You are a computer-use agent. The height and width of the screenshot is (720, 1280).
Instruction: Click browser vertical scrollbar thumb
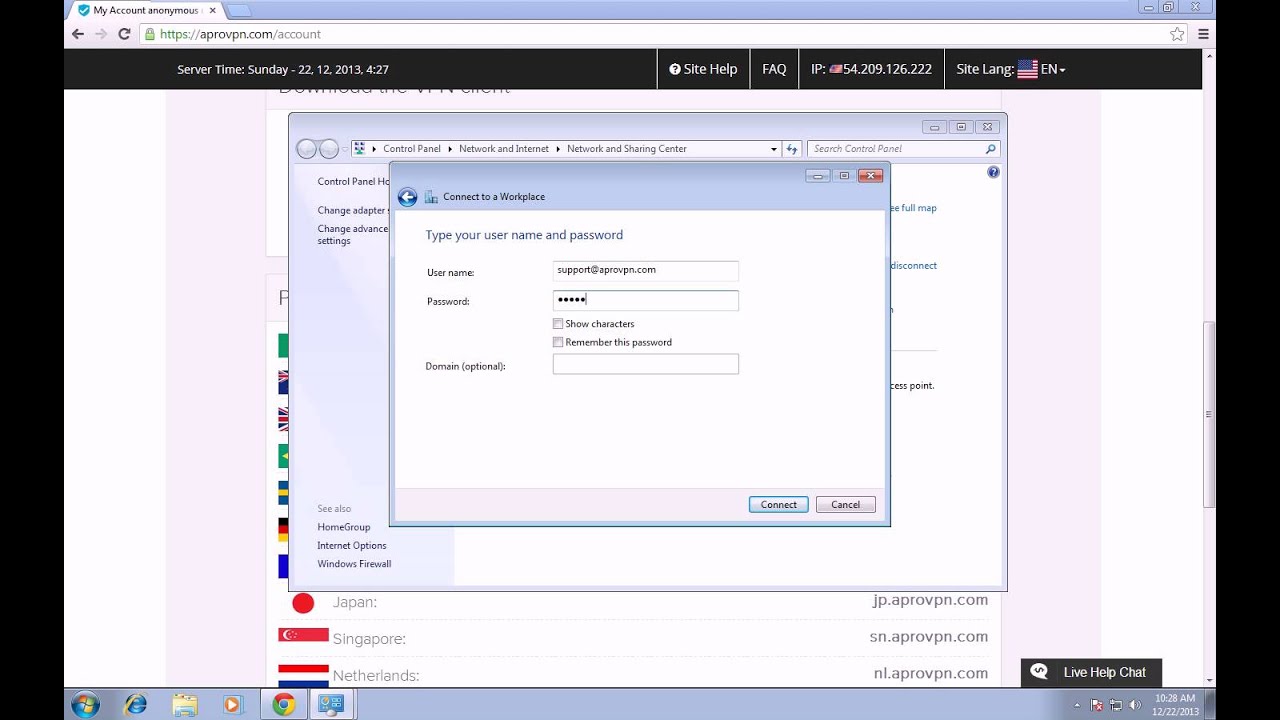pyautogui.click(x=1209, y=414)
